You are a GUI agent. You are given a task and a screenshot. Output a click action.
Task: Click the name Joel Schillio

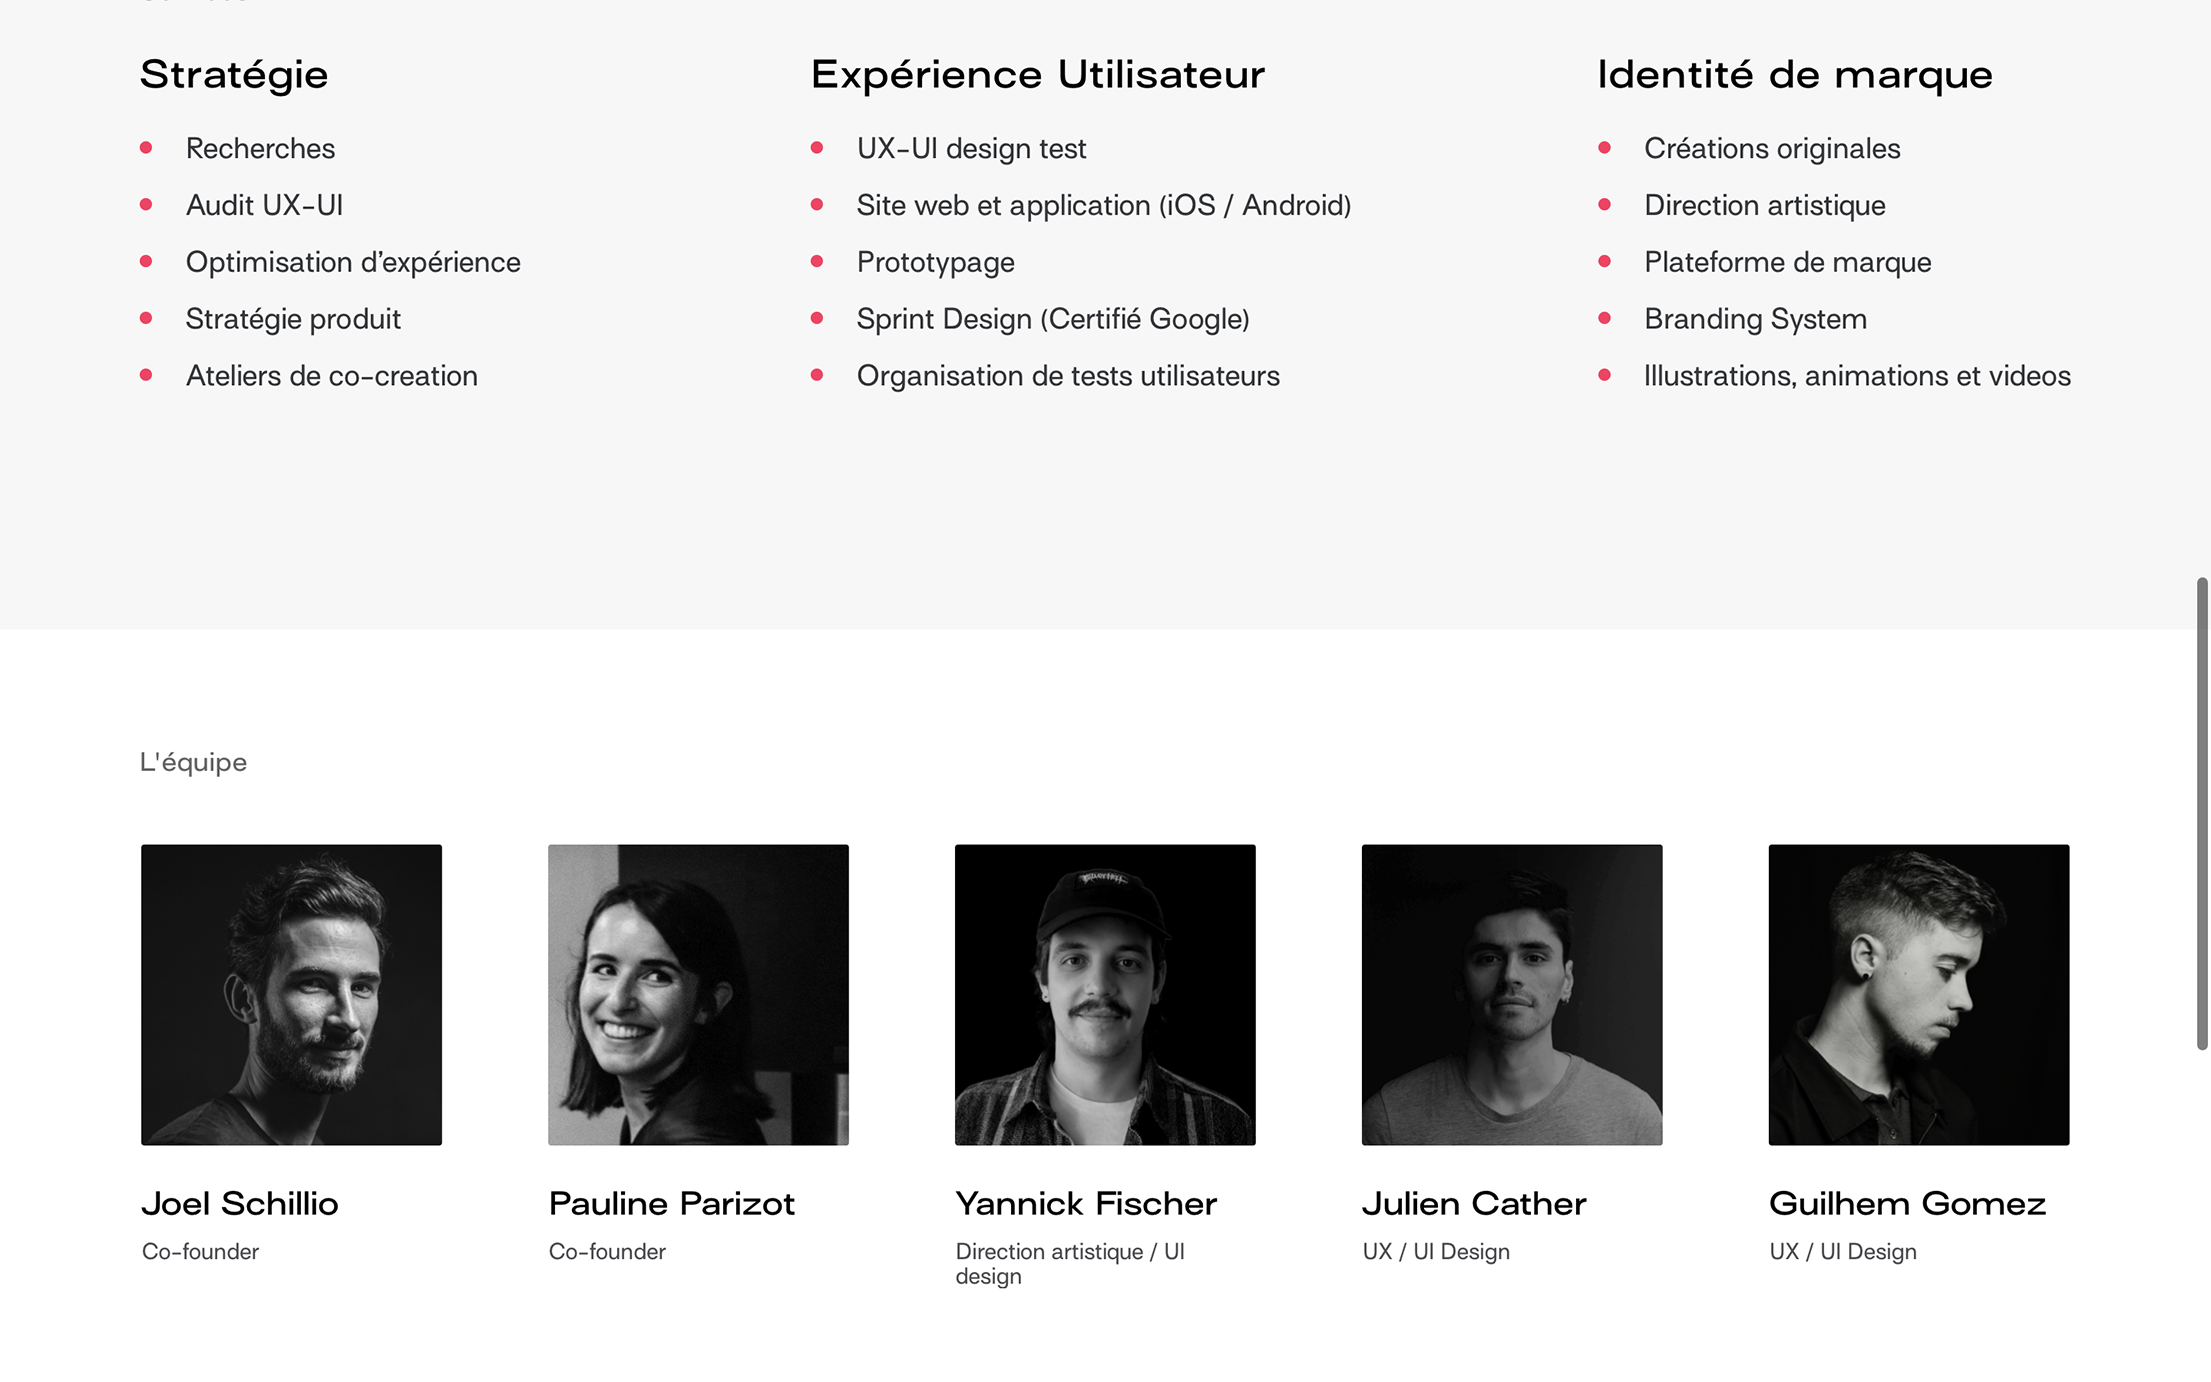coord(240,1203)
